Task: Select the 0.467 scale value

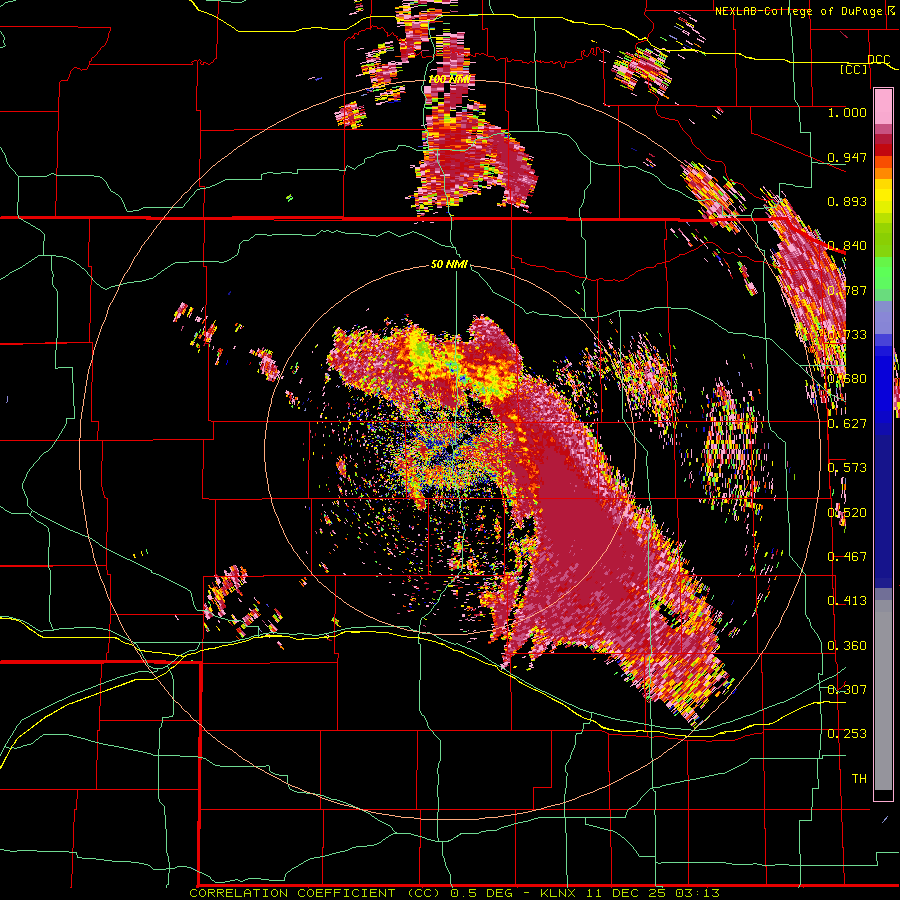Action: pyautogui.click(x=847, y=557)
